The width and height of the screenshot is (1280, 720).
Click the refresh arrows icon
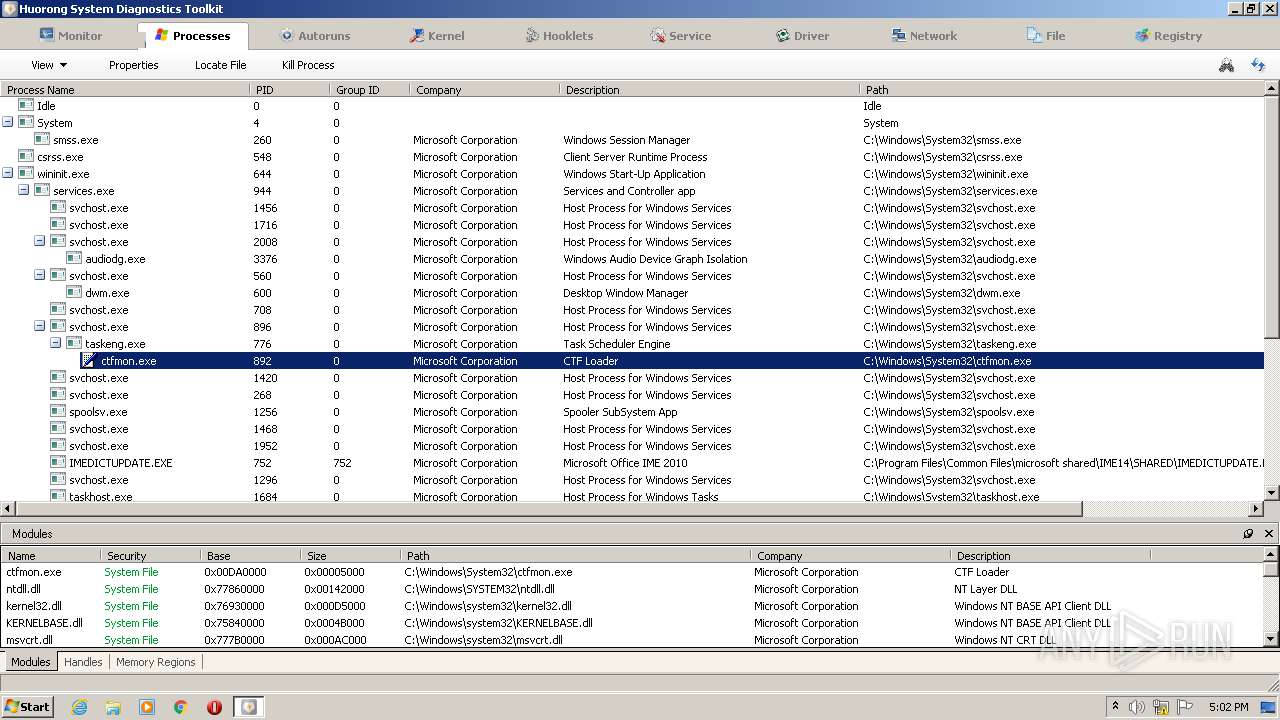(1258, 65)
